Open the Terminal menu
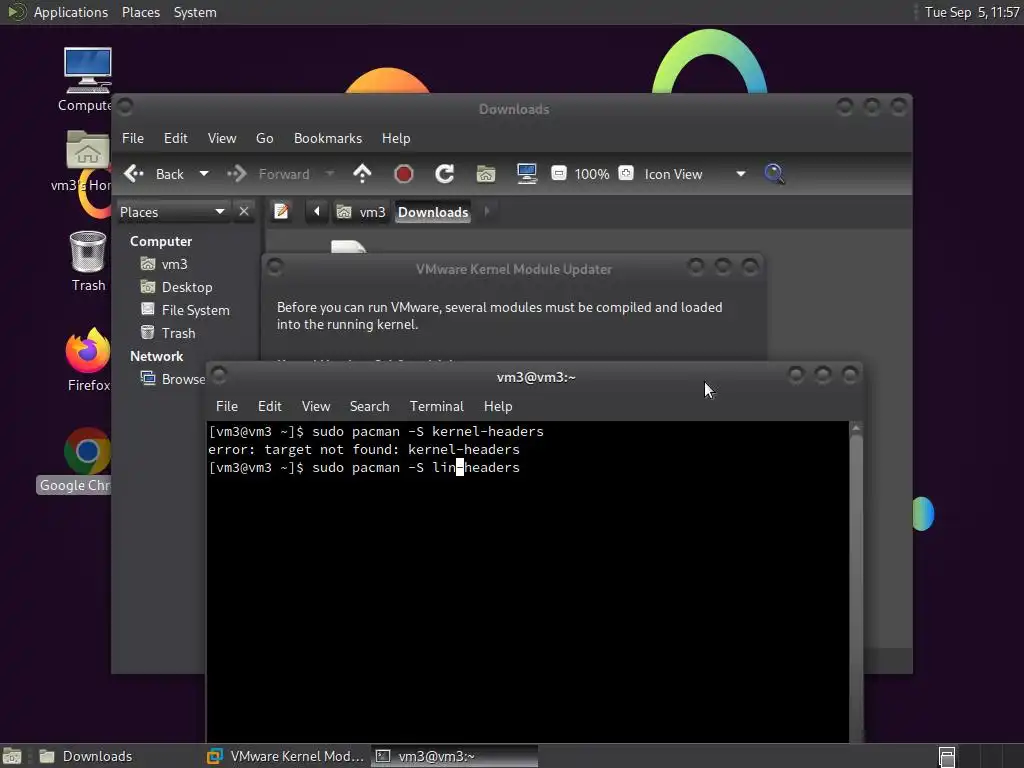Image resolution: width=1024 pixels, height=768 pixels. pyautogui.click(x=437, y=406)
